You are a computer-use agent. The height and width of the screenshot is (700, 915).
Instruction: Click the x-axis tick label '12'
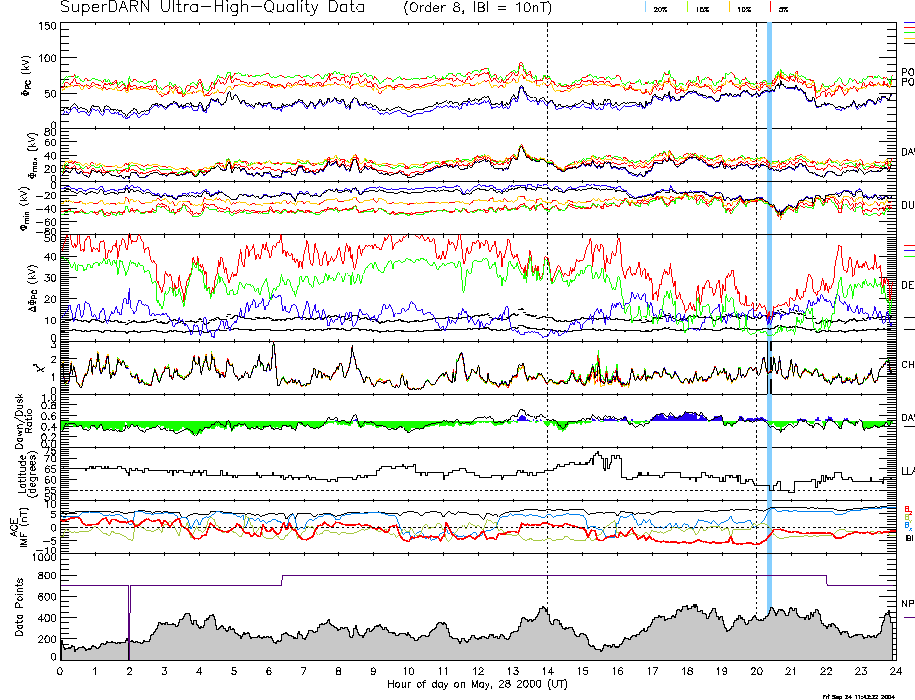coord(478,671)
